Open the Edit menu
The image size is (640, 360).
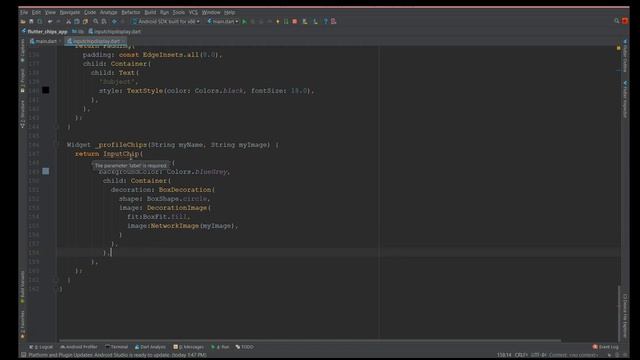(36, 12)
